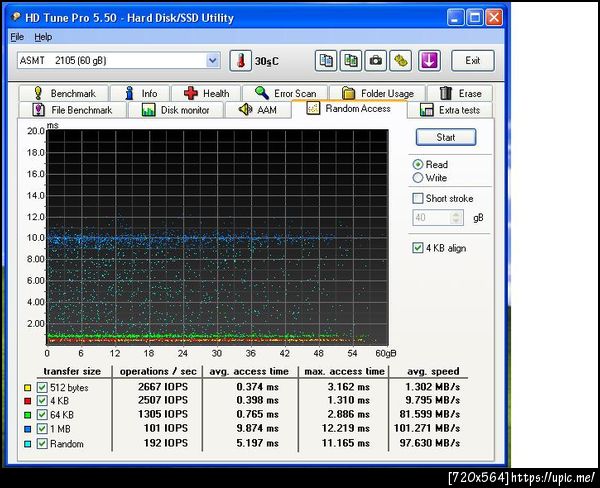This screenshot has width=600, height=488.
Task: Click the short stroke gB spinner arrows
Action: (x=456, y=217)
